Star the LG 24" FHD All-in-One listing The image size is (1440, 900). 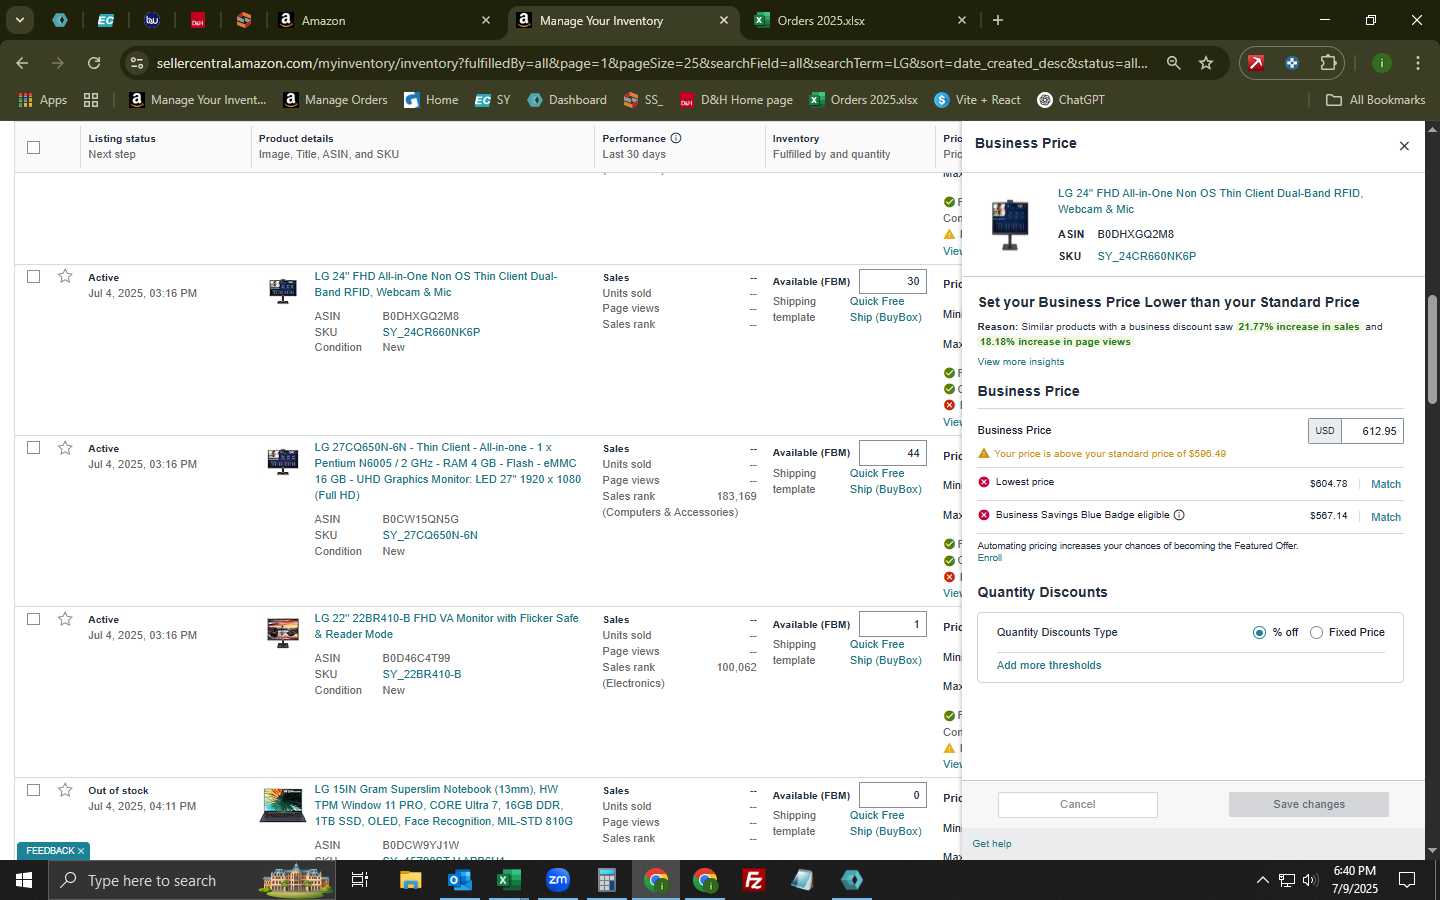65,276
